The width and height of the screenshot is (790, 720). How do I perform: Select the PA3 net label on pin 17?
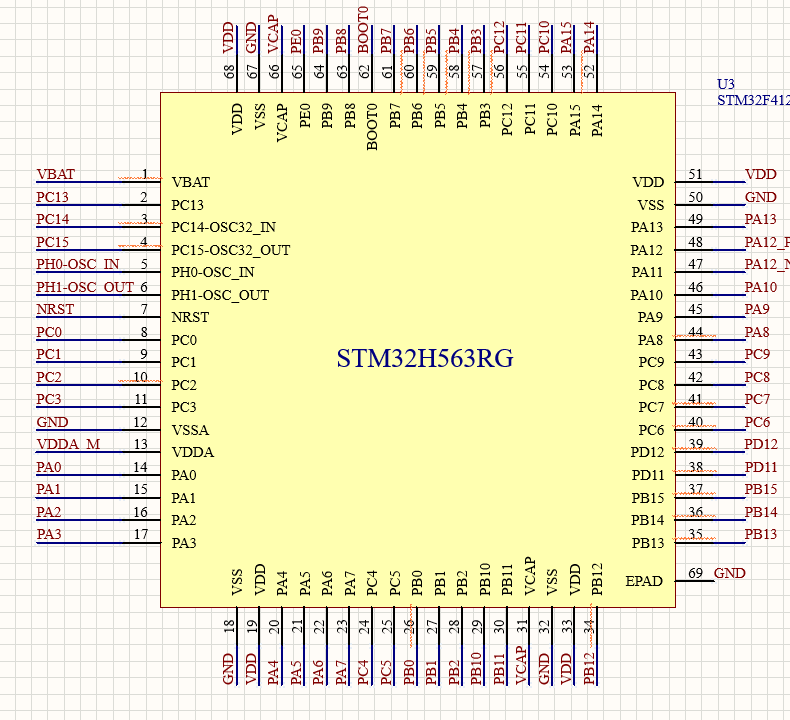coord(49,534)
